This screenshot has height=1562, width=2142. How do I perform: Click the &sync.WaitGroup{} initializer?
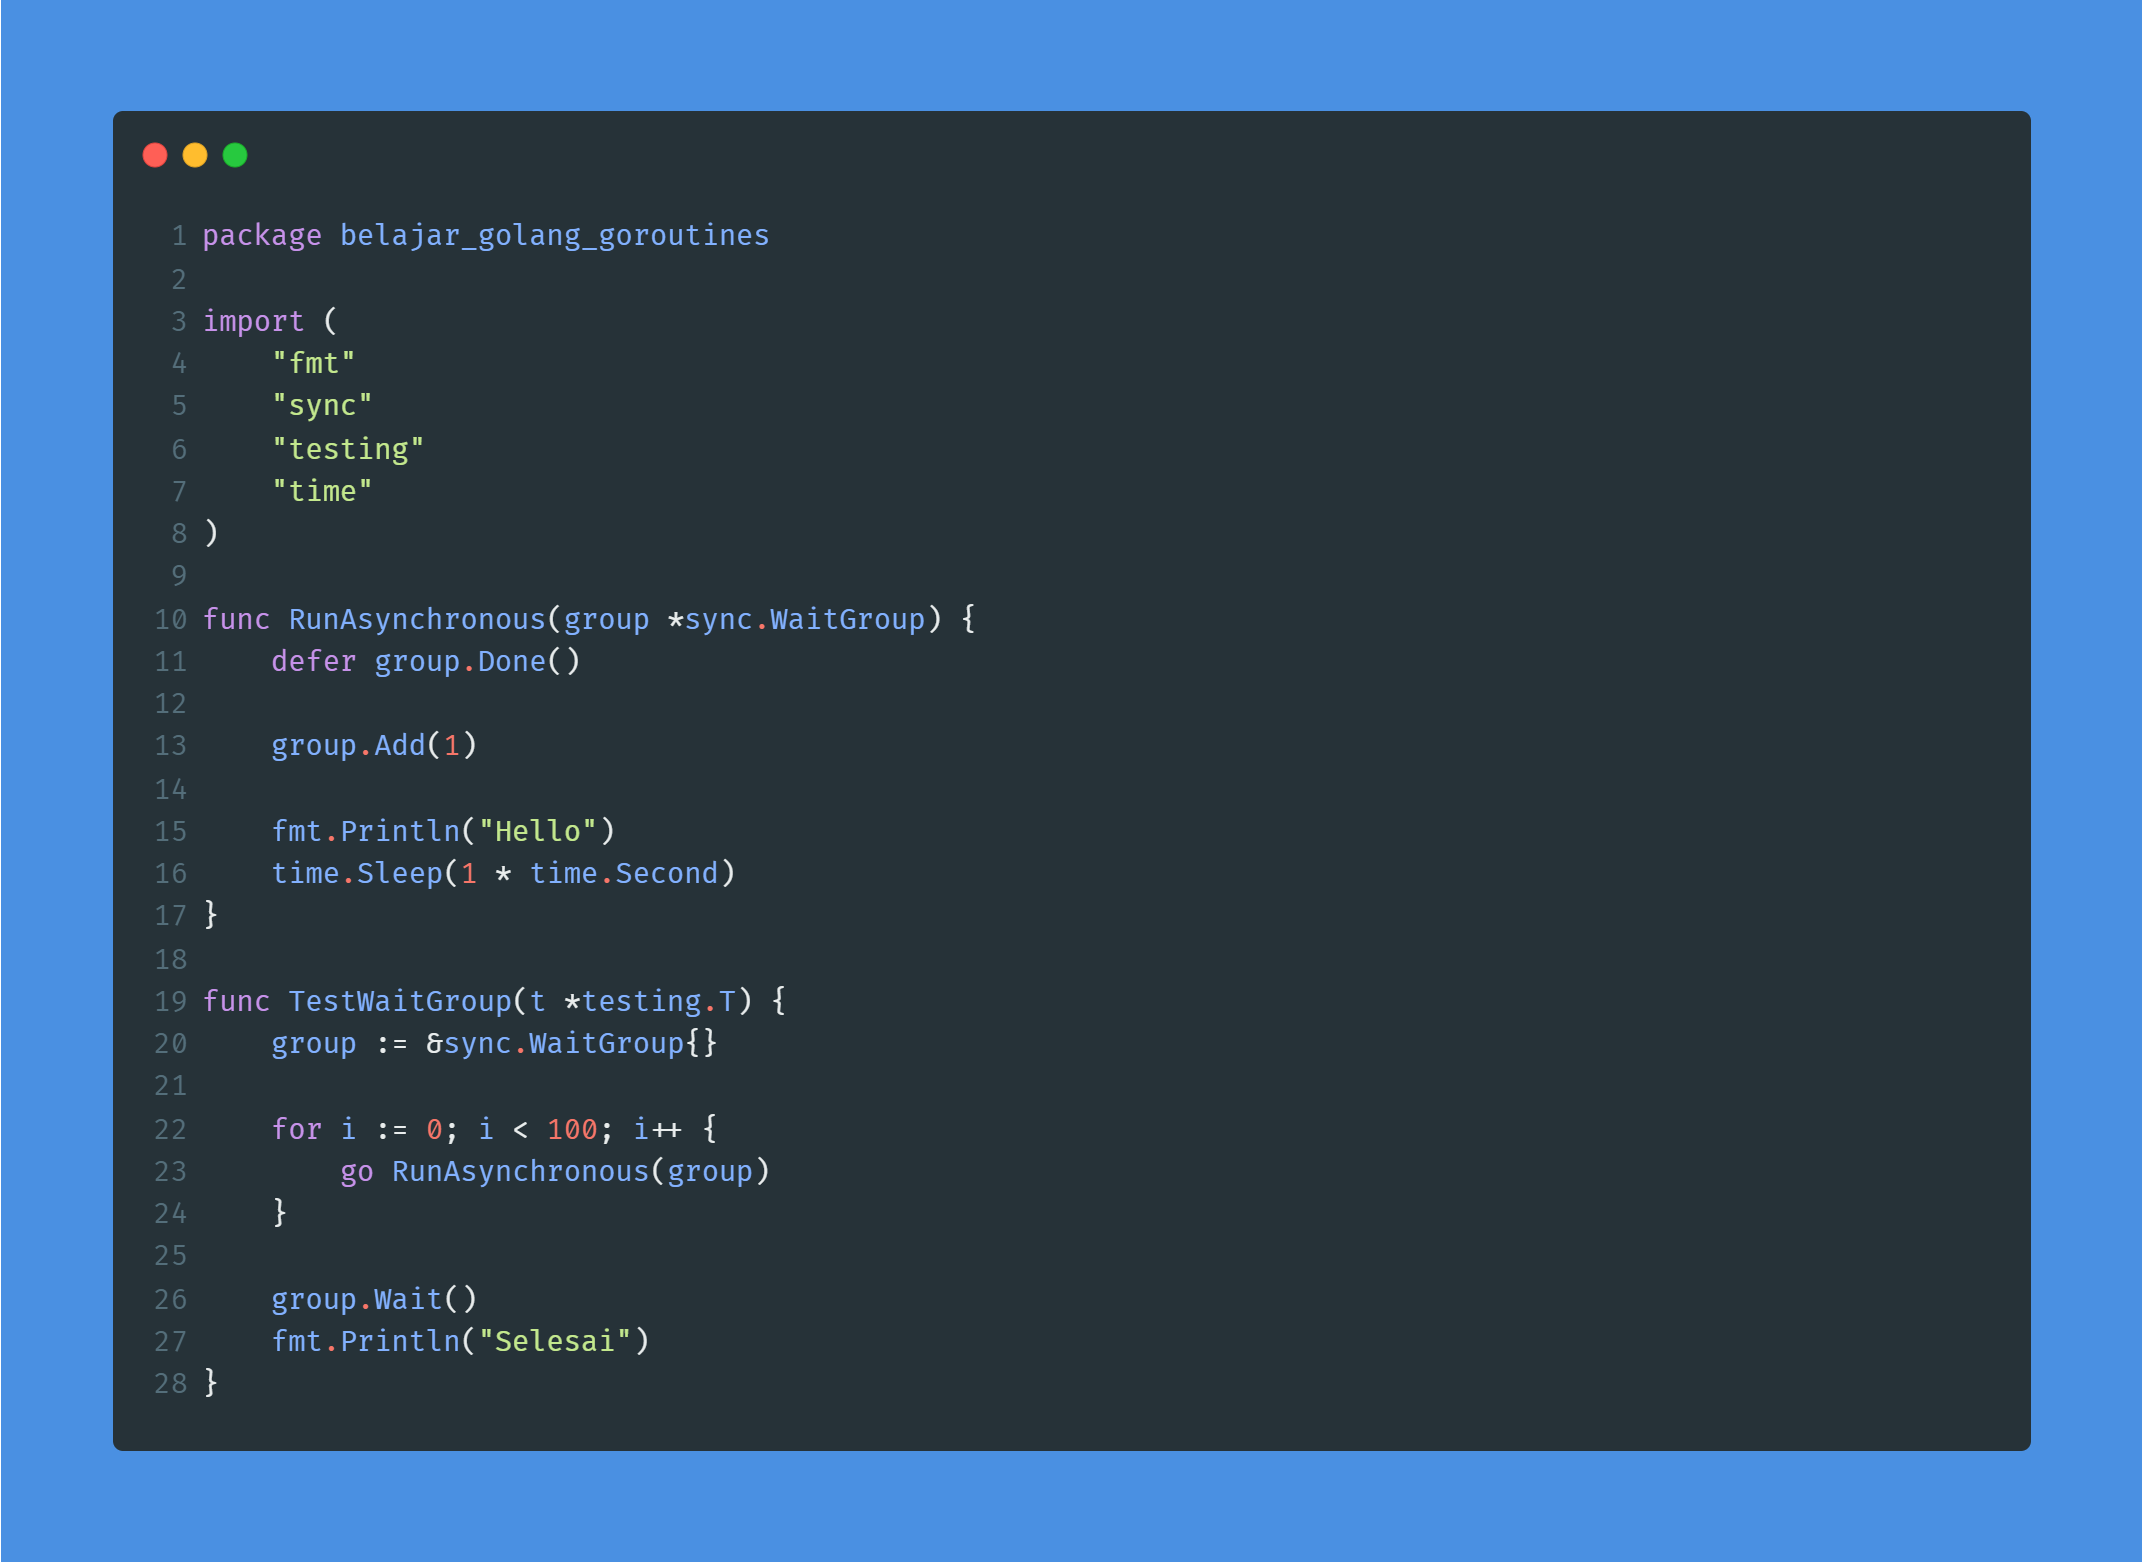[572, 1044]
